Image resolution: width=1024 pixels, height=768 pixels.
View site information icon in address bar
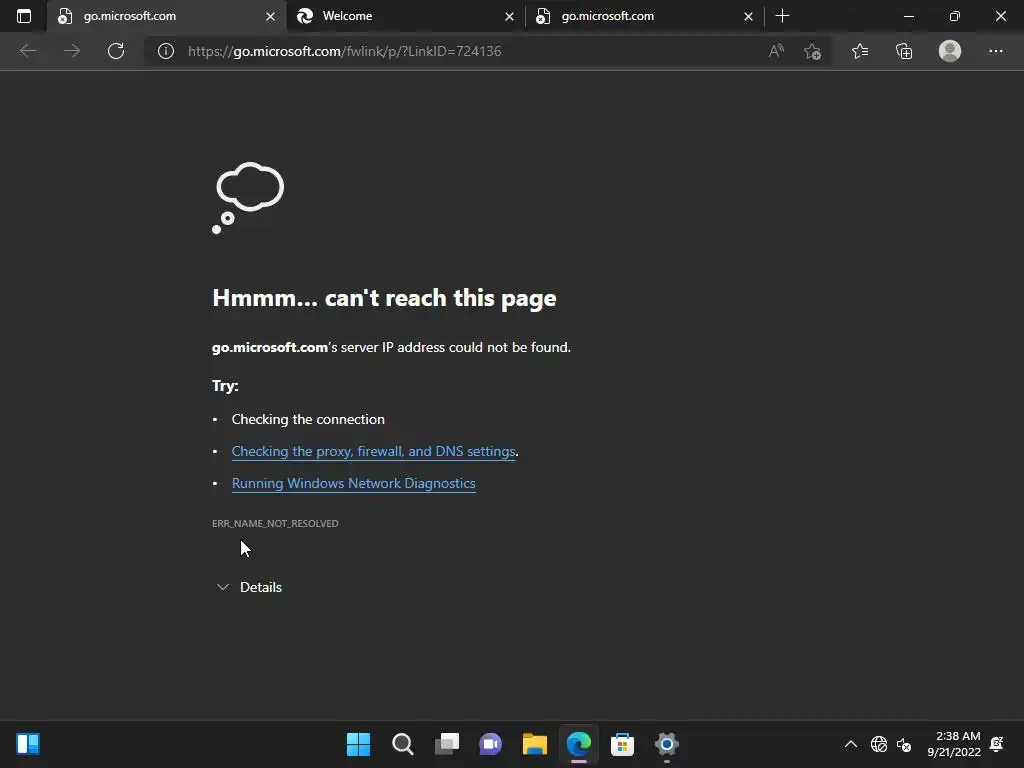(x=166, y=51)
